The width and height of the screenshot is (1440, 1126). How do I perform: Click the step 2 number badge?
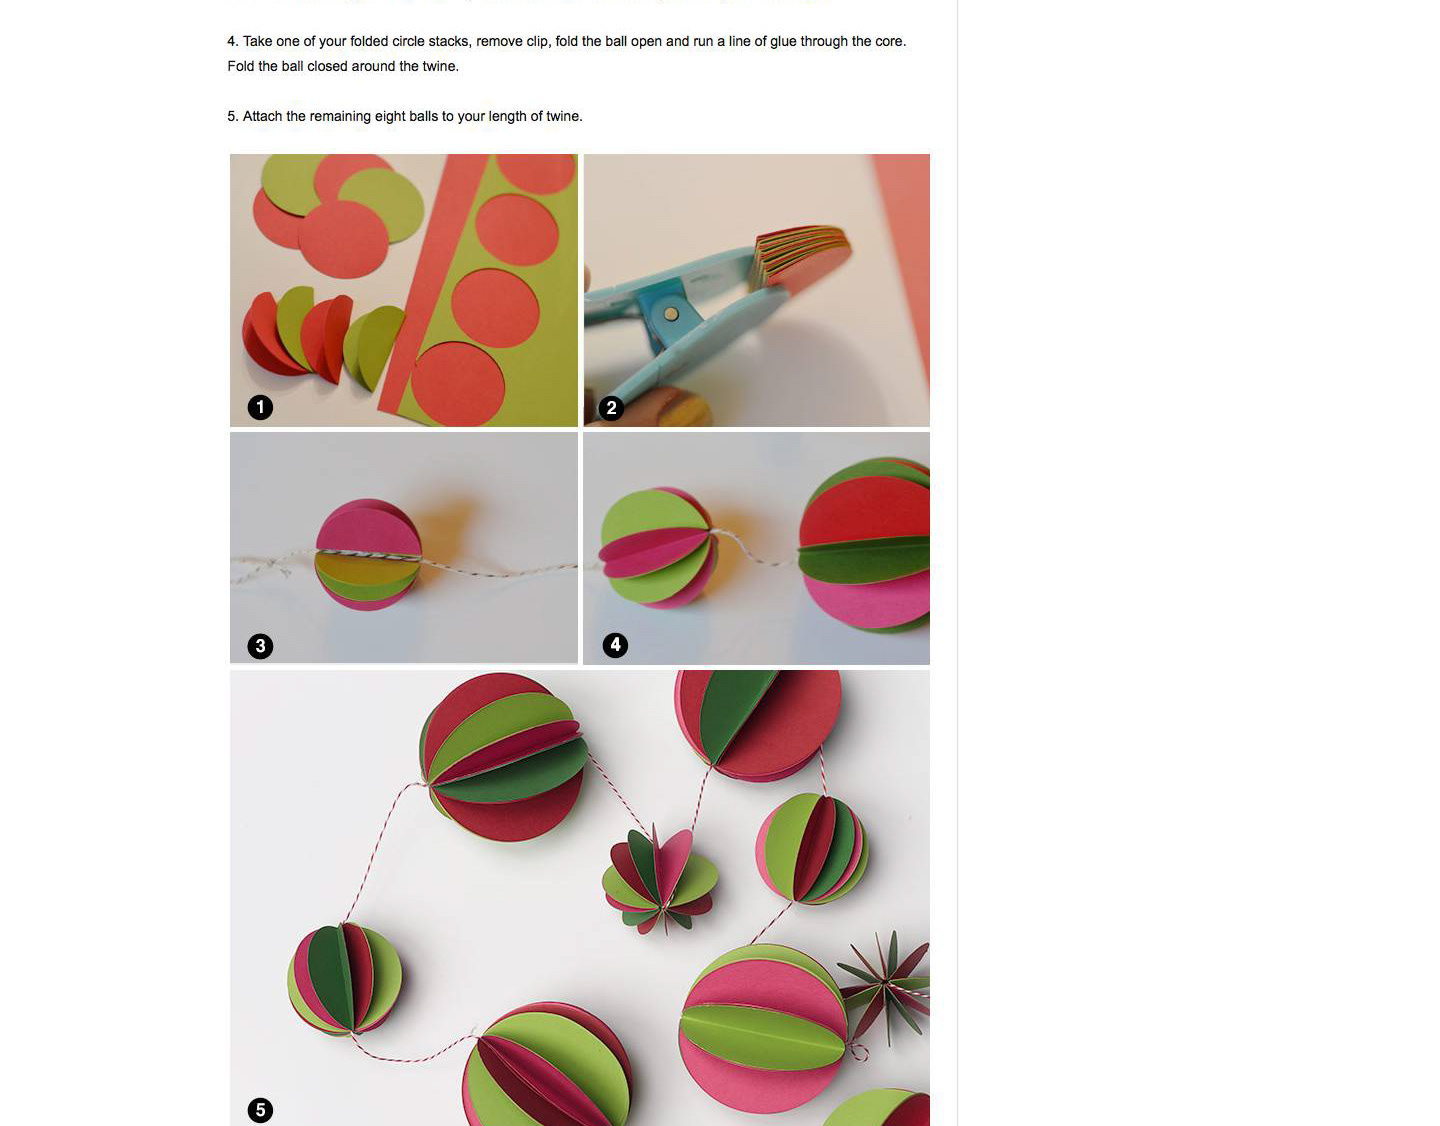click(x=611, y=408)
